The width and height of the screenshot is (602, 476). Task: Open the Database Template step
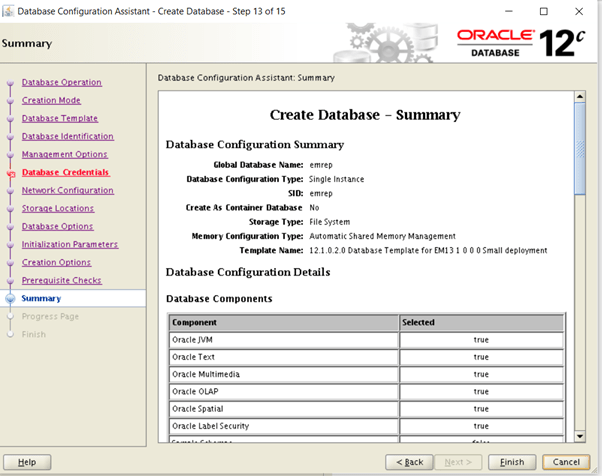click(60, 118)
